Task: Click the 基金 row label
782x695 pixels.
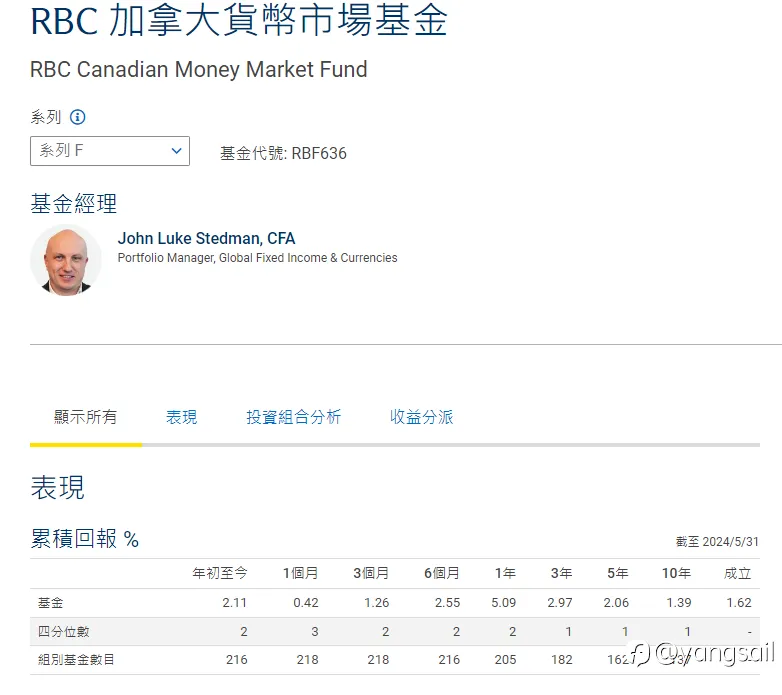Action: pyautogui.click(x=51, y=603)
